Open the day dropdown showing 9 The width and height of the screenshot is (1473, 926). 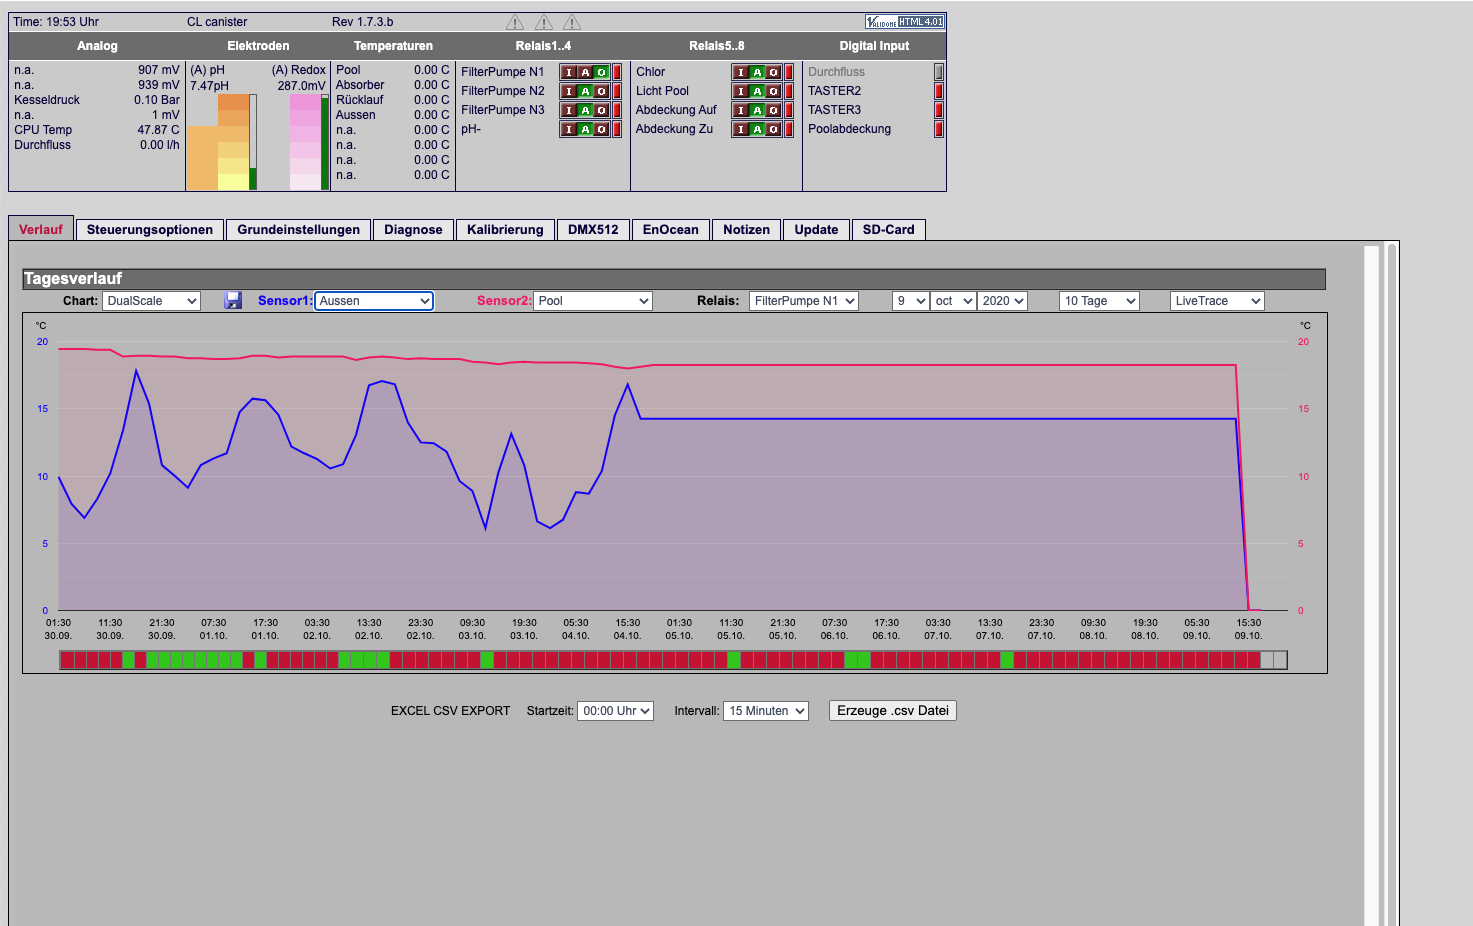[910, 301]
